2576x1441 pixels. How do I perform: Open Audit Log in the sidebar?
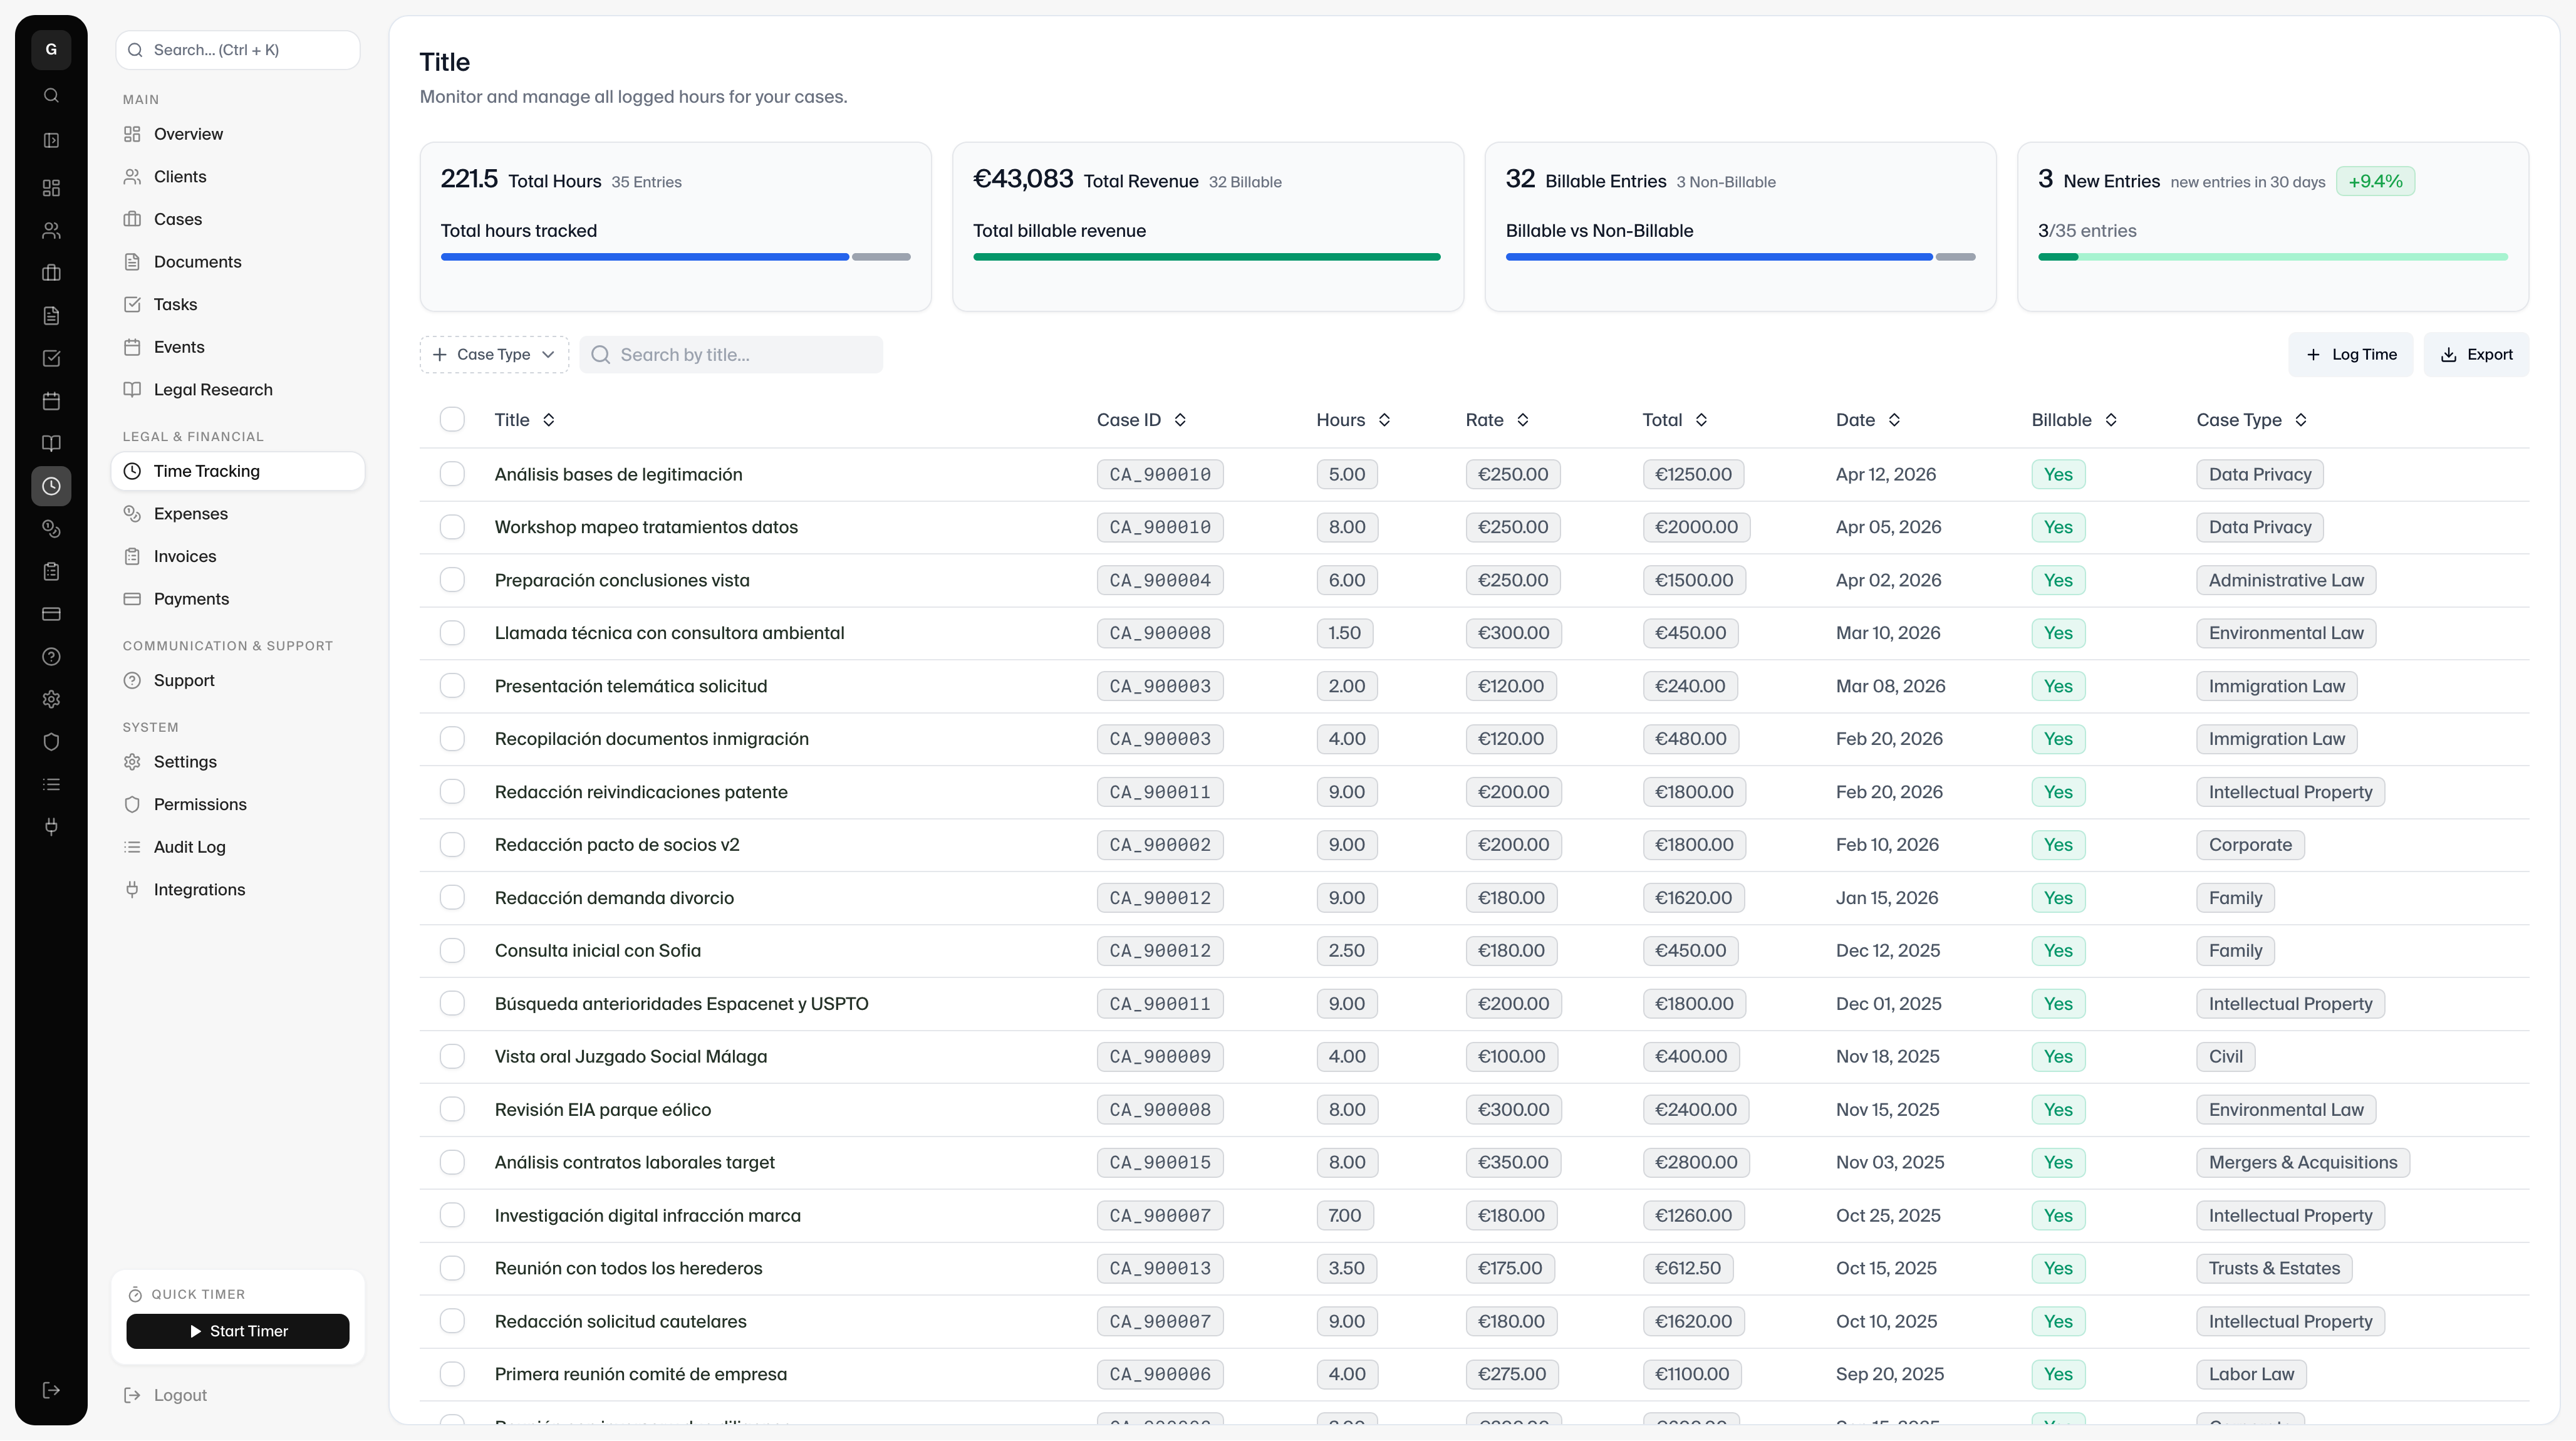click(x=238, y=847)
